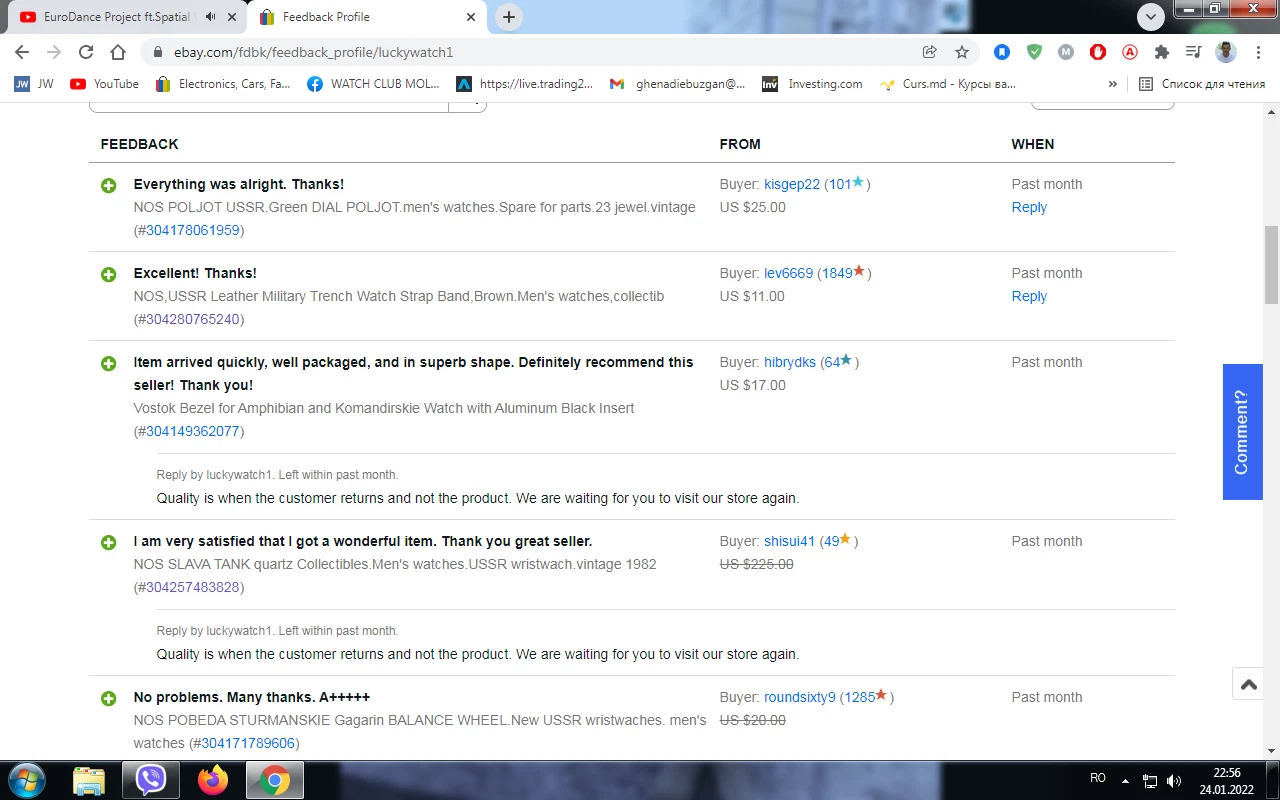Reload the eBay feedback page

point(86,52)
